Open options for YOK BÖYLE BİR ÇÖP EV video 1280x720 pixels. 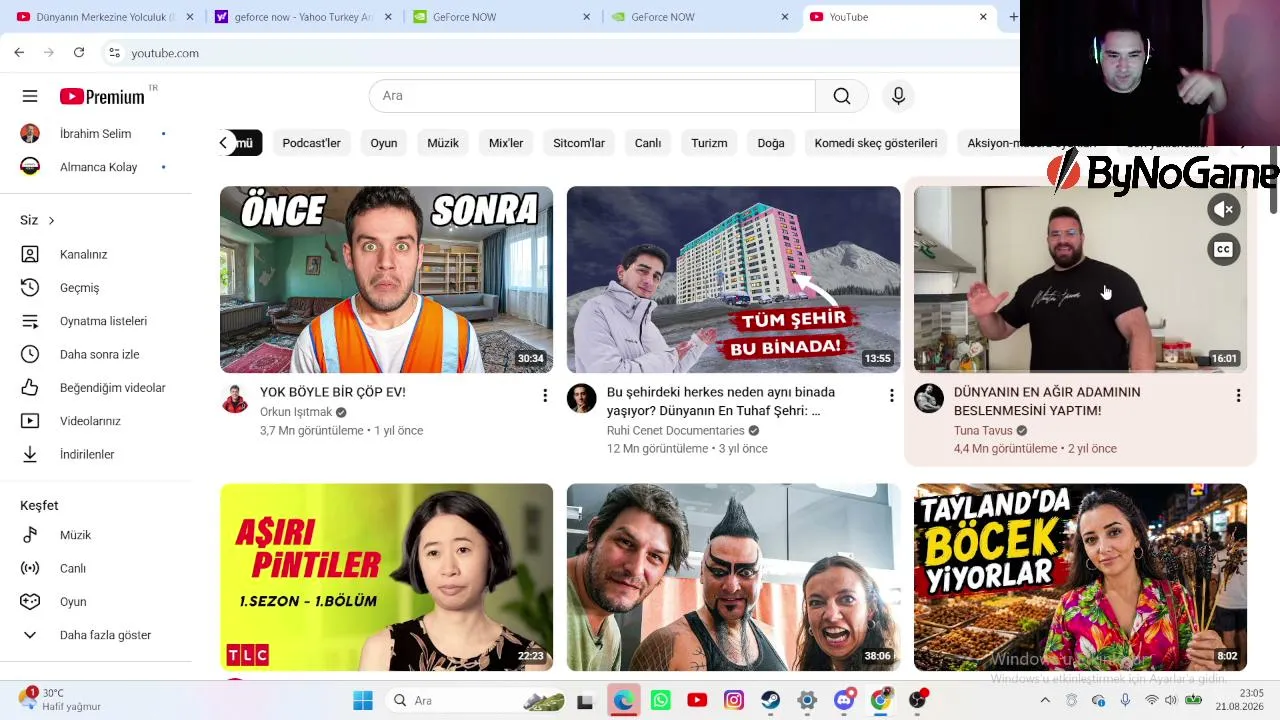coord(545,396)
